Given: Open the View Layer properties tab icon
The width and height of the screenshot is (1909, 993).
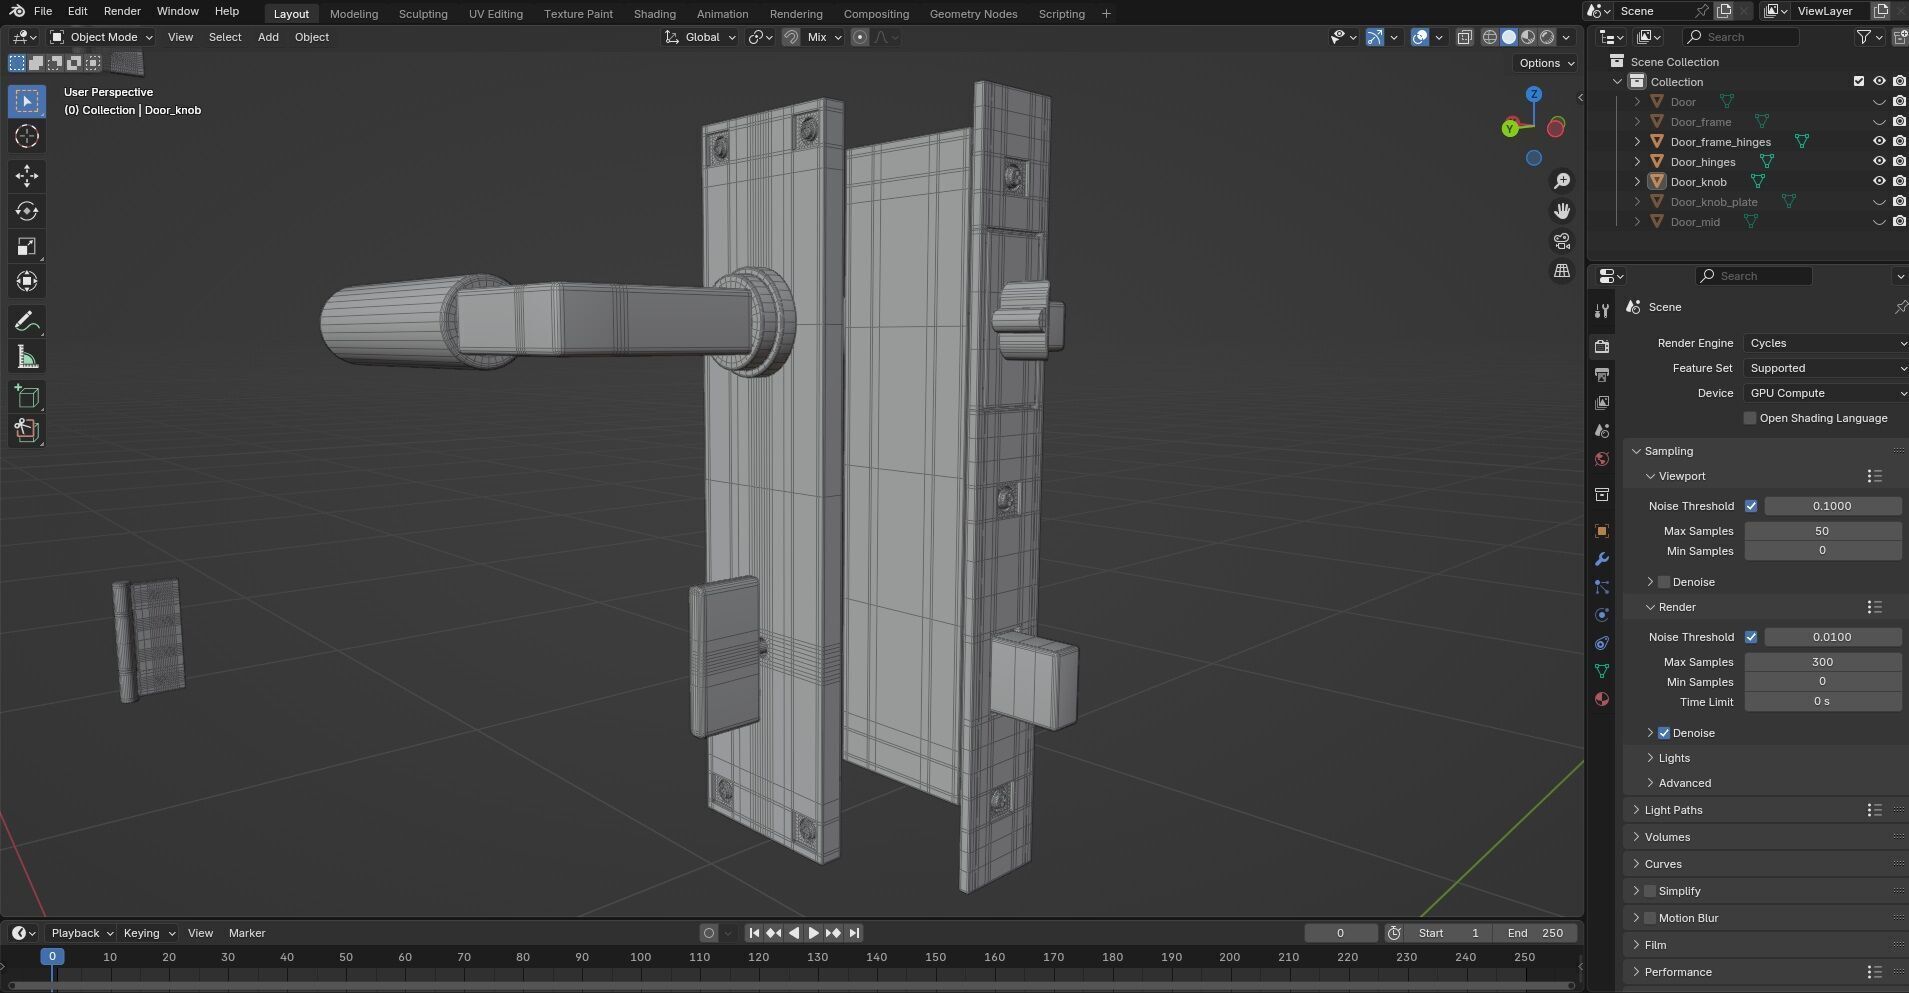Looking at the screenshot, I should pyautogui.click(x=1602, y=402).
